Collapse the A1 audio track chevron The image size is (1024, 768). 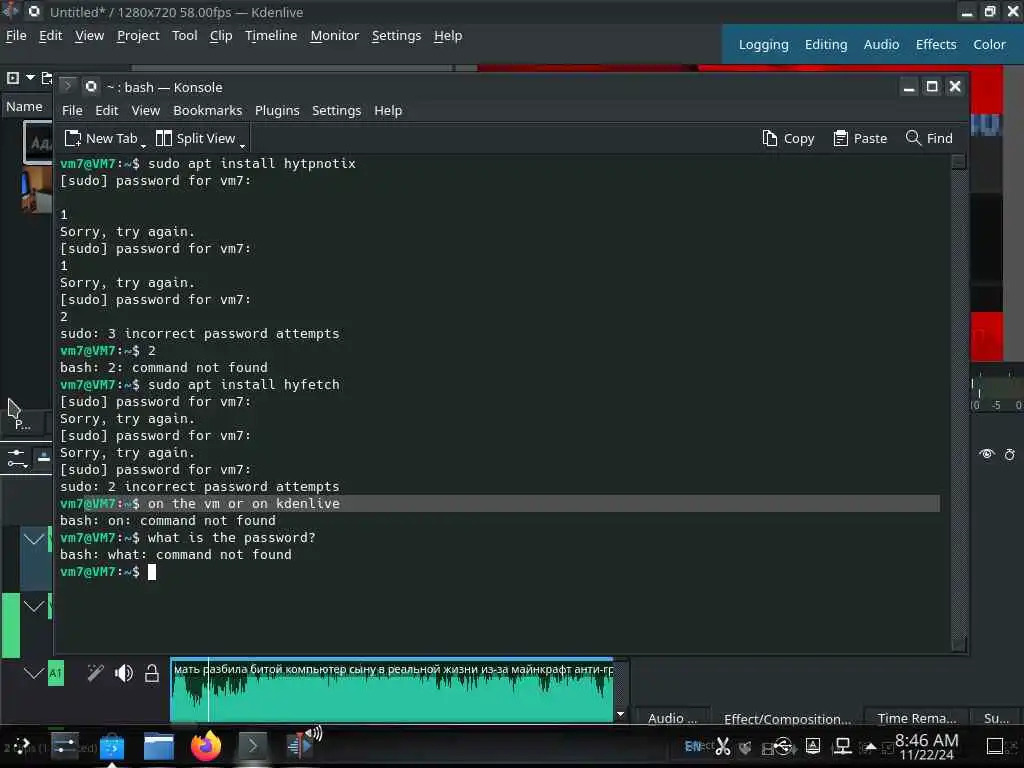34,673
